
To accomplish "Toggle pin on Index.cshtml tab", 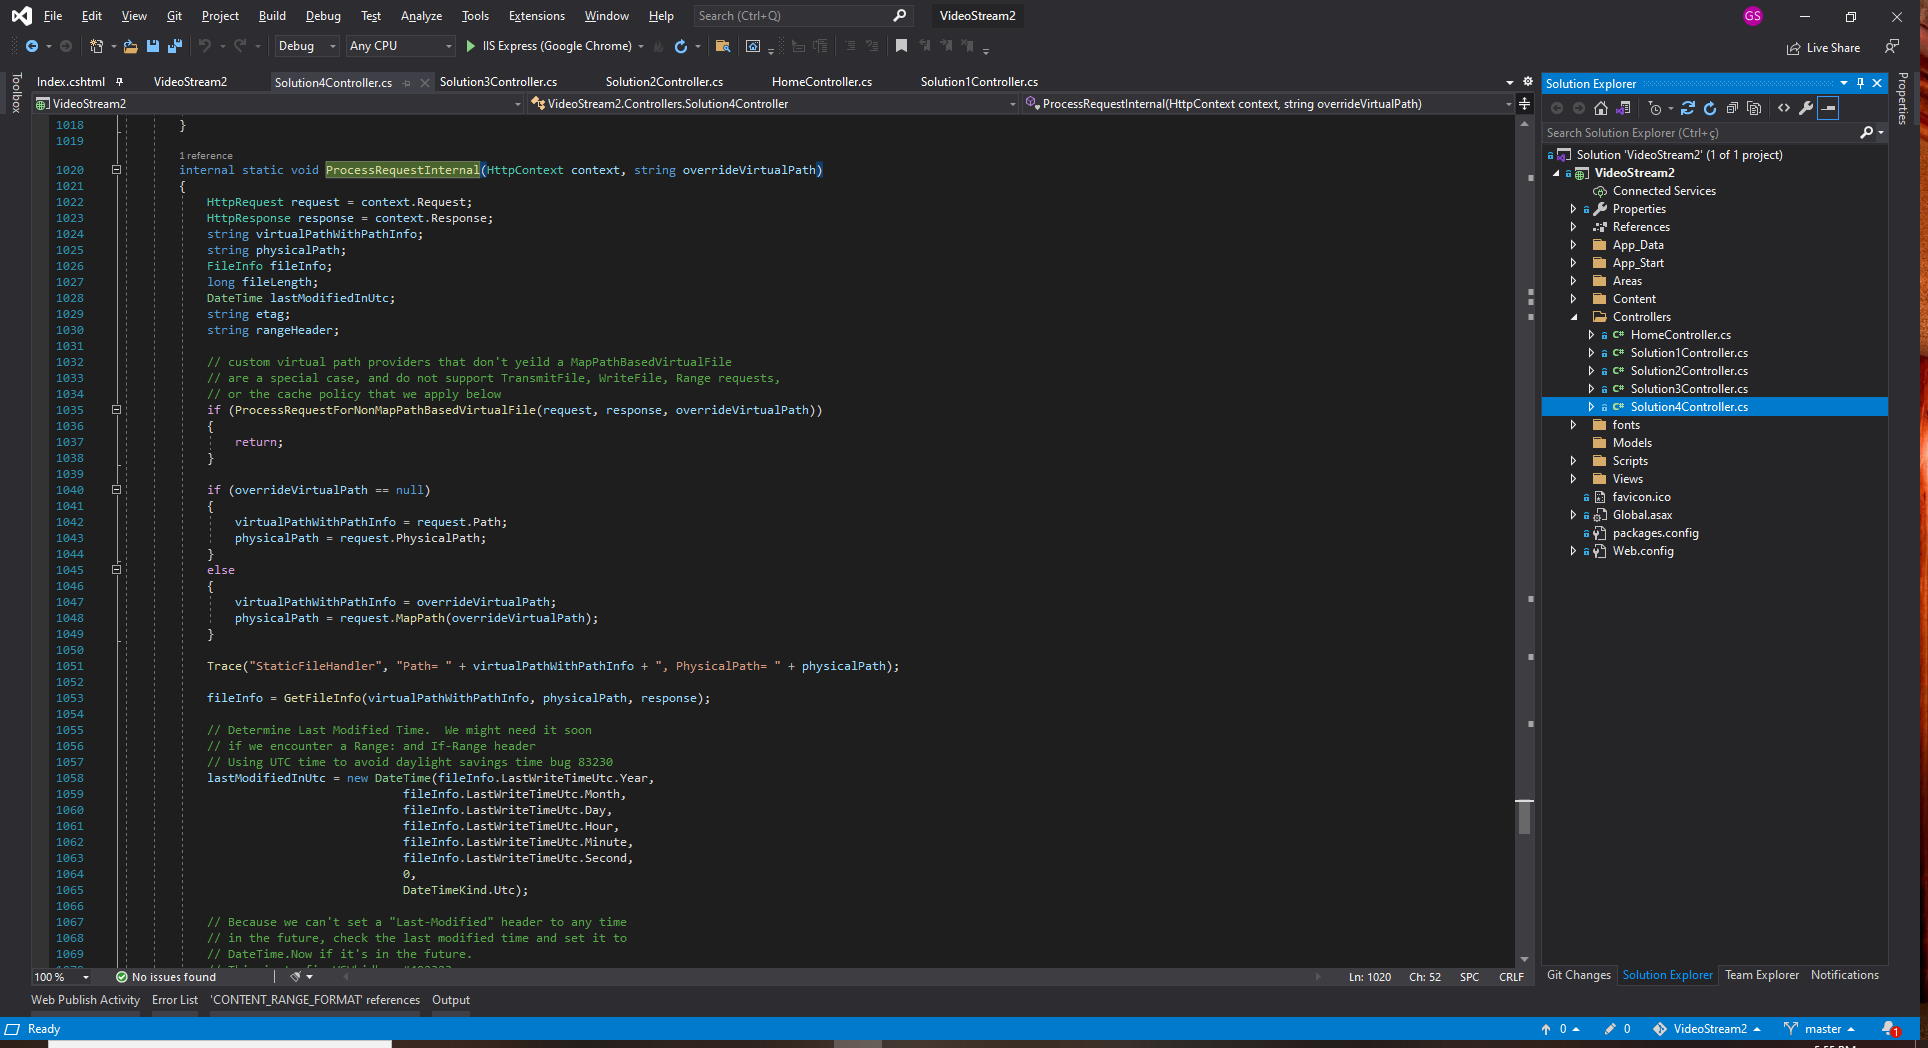I will pos(120,82).
